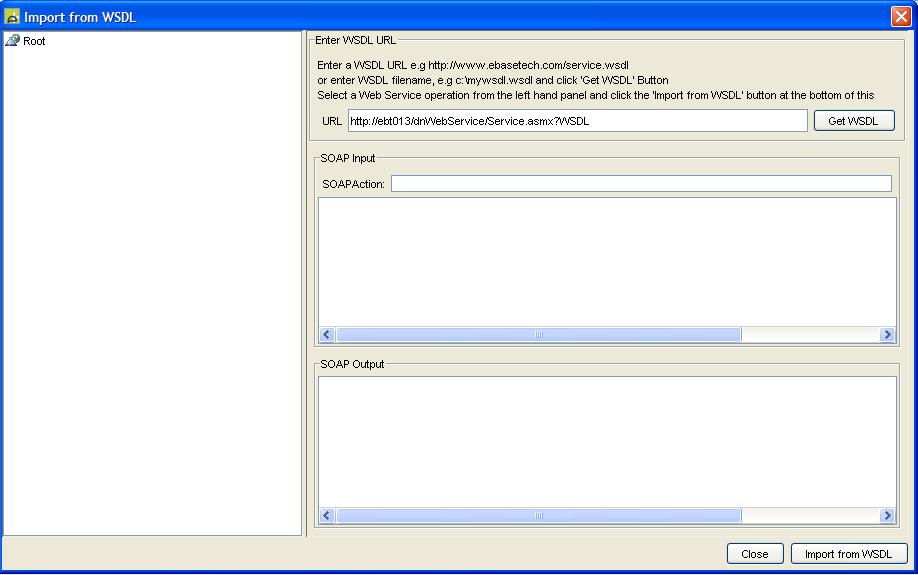Focus the WSDL URL input field
The width and height of the screenshot is (918, 575).
pyautogui.click(x=577, y=121)
